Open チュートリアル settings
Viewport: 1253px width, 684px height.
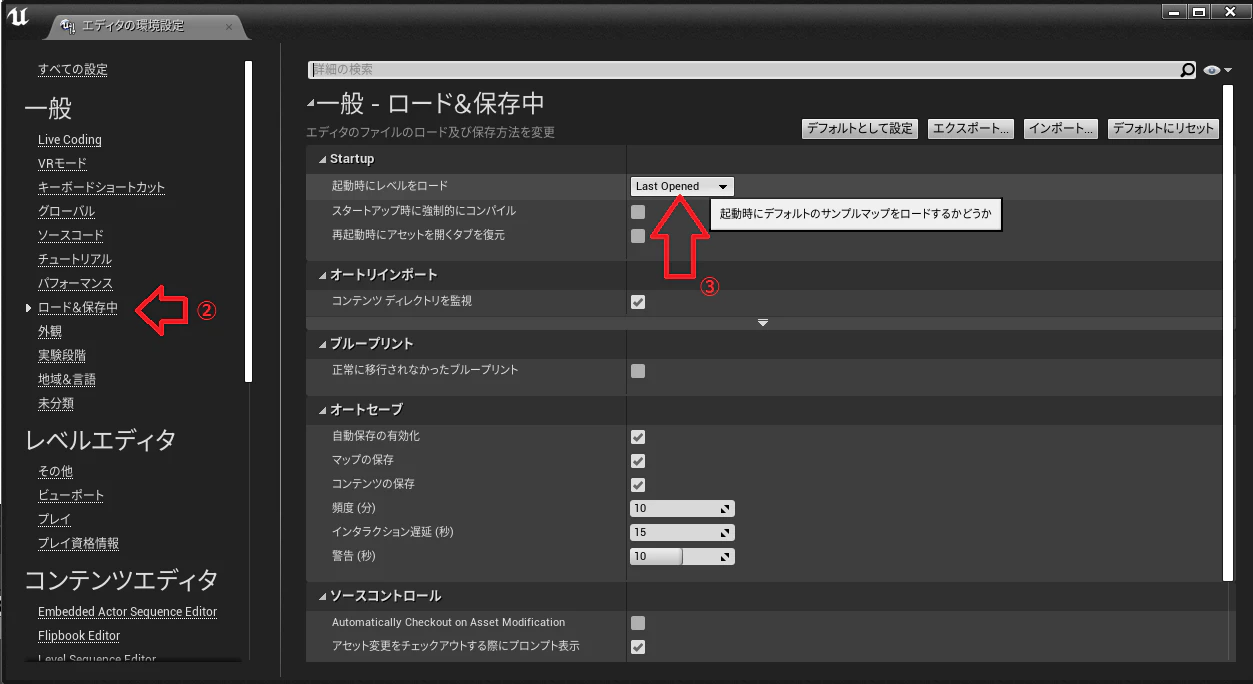[x=75, y=260]
